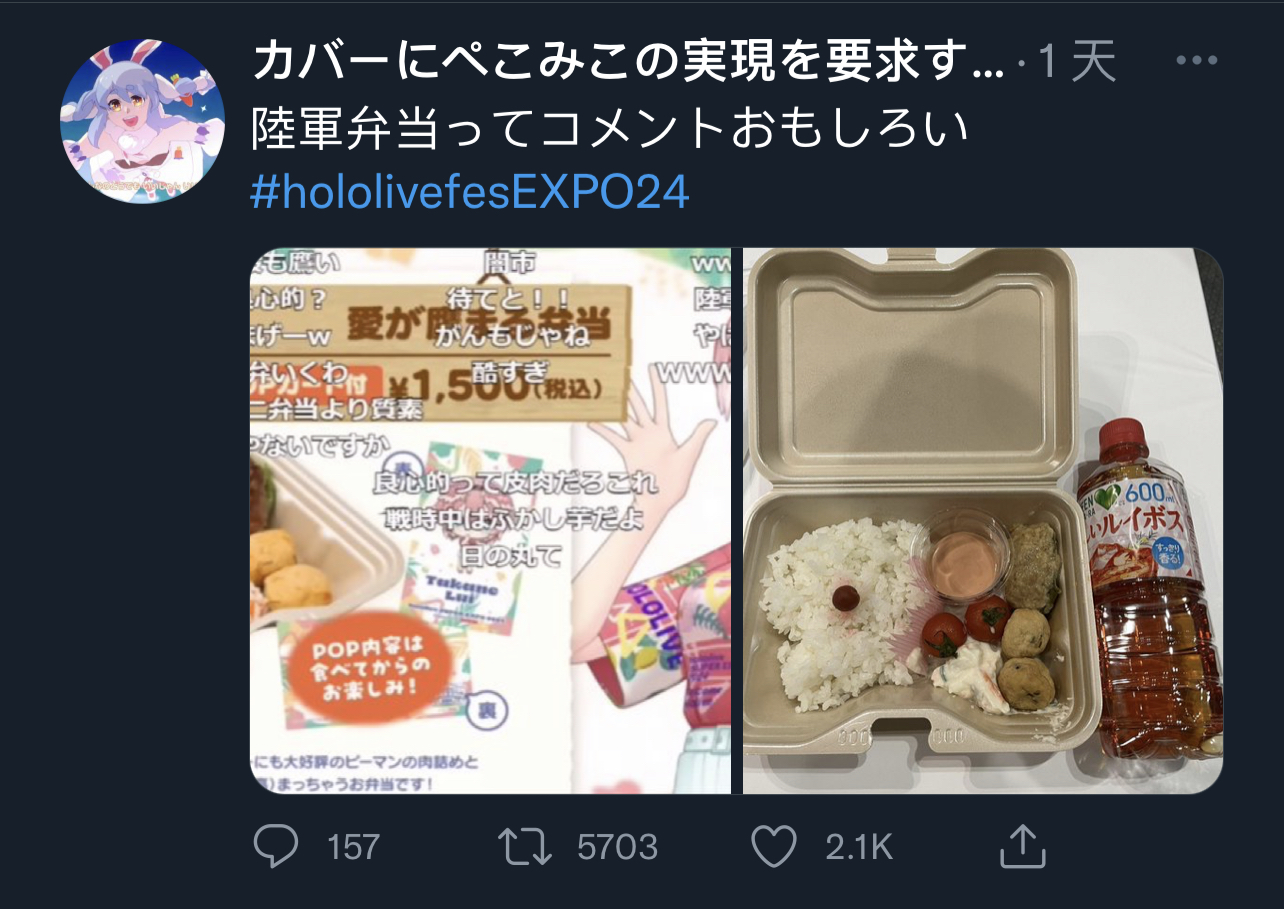
Task: View the 5703 retweet count
Action: [617, 848]
